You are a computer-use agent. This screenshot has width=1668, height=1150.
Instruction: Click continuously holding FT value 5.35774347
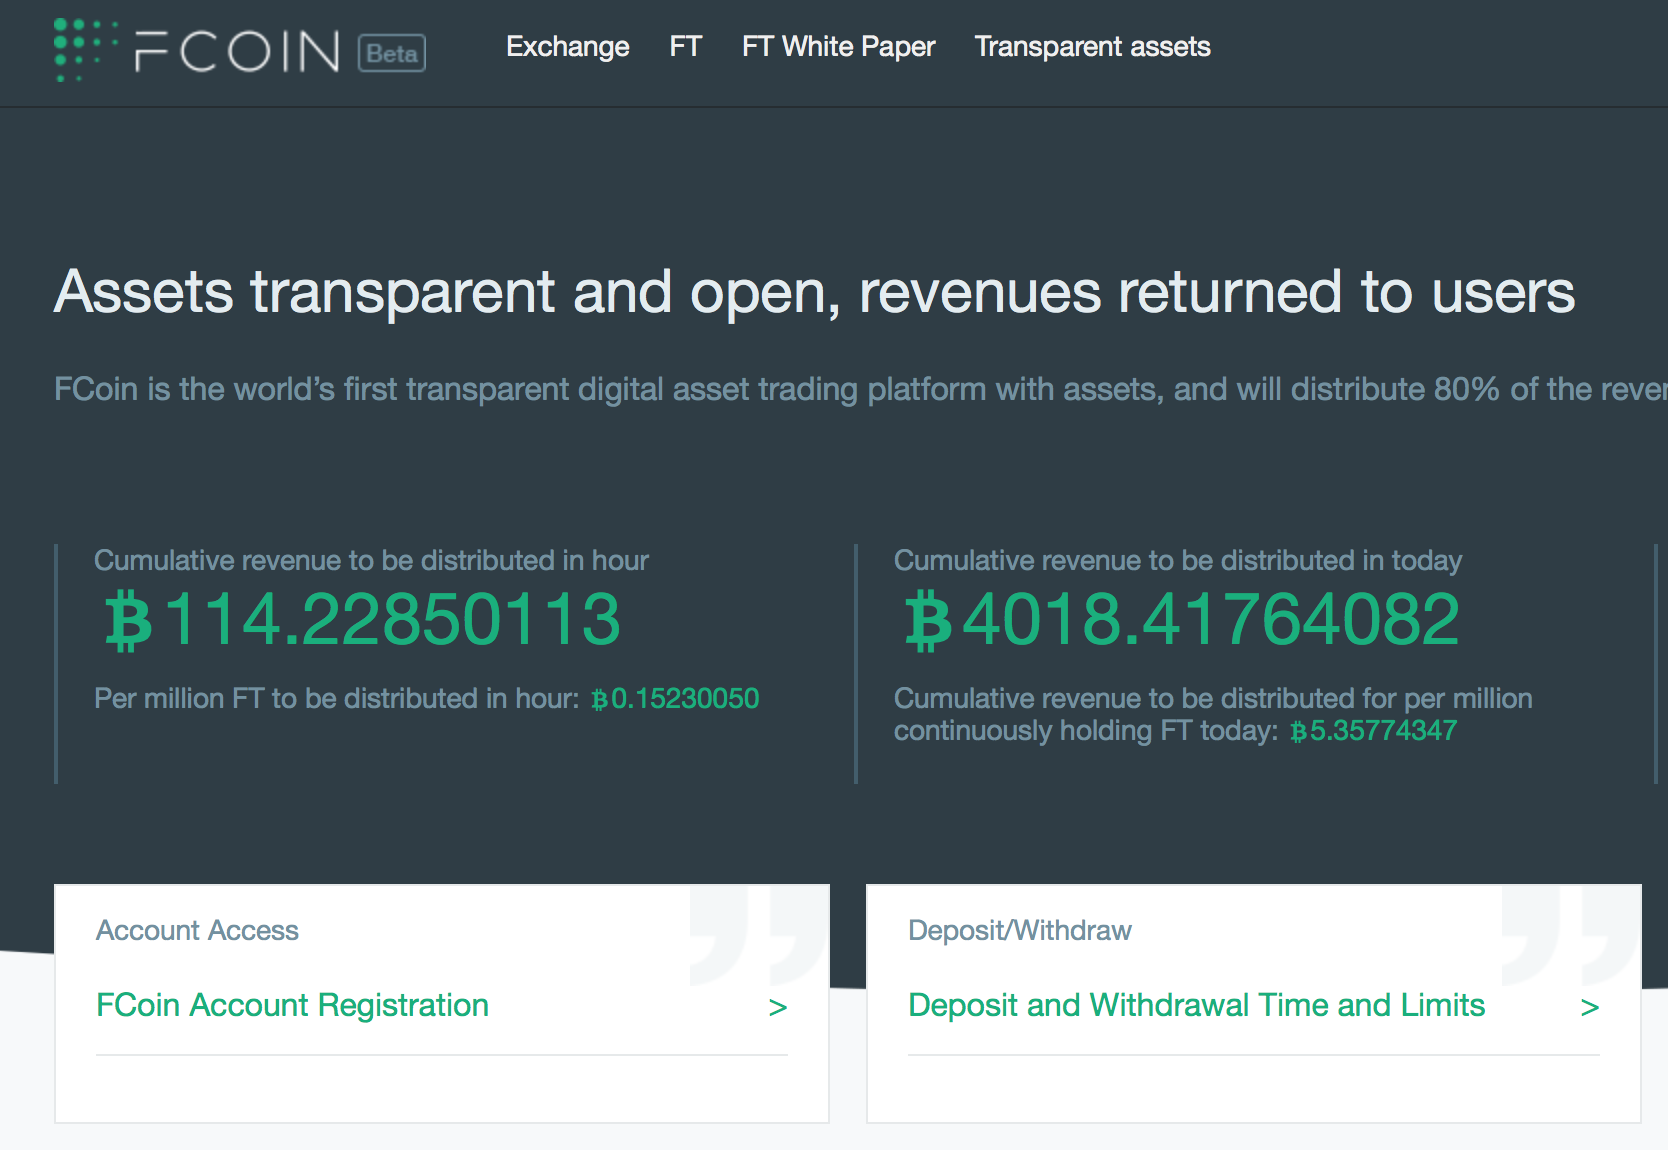coord(1373,731)
